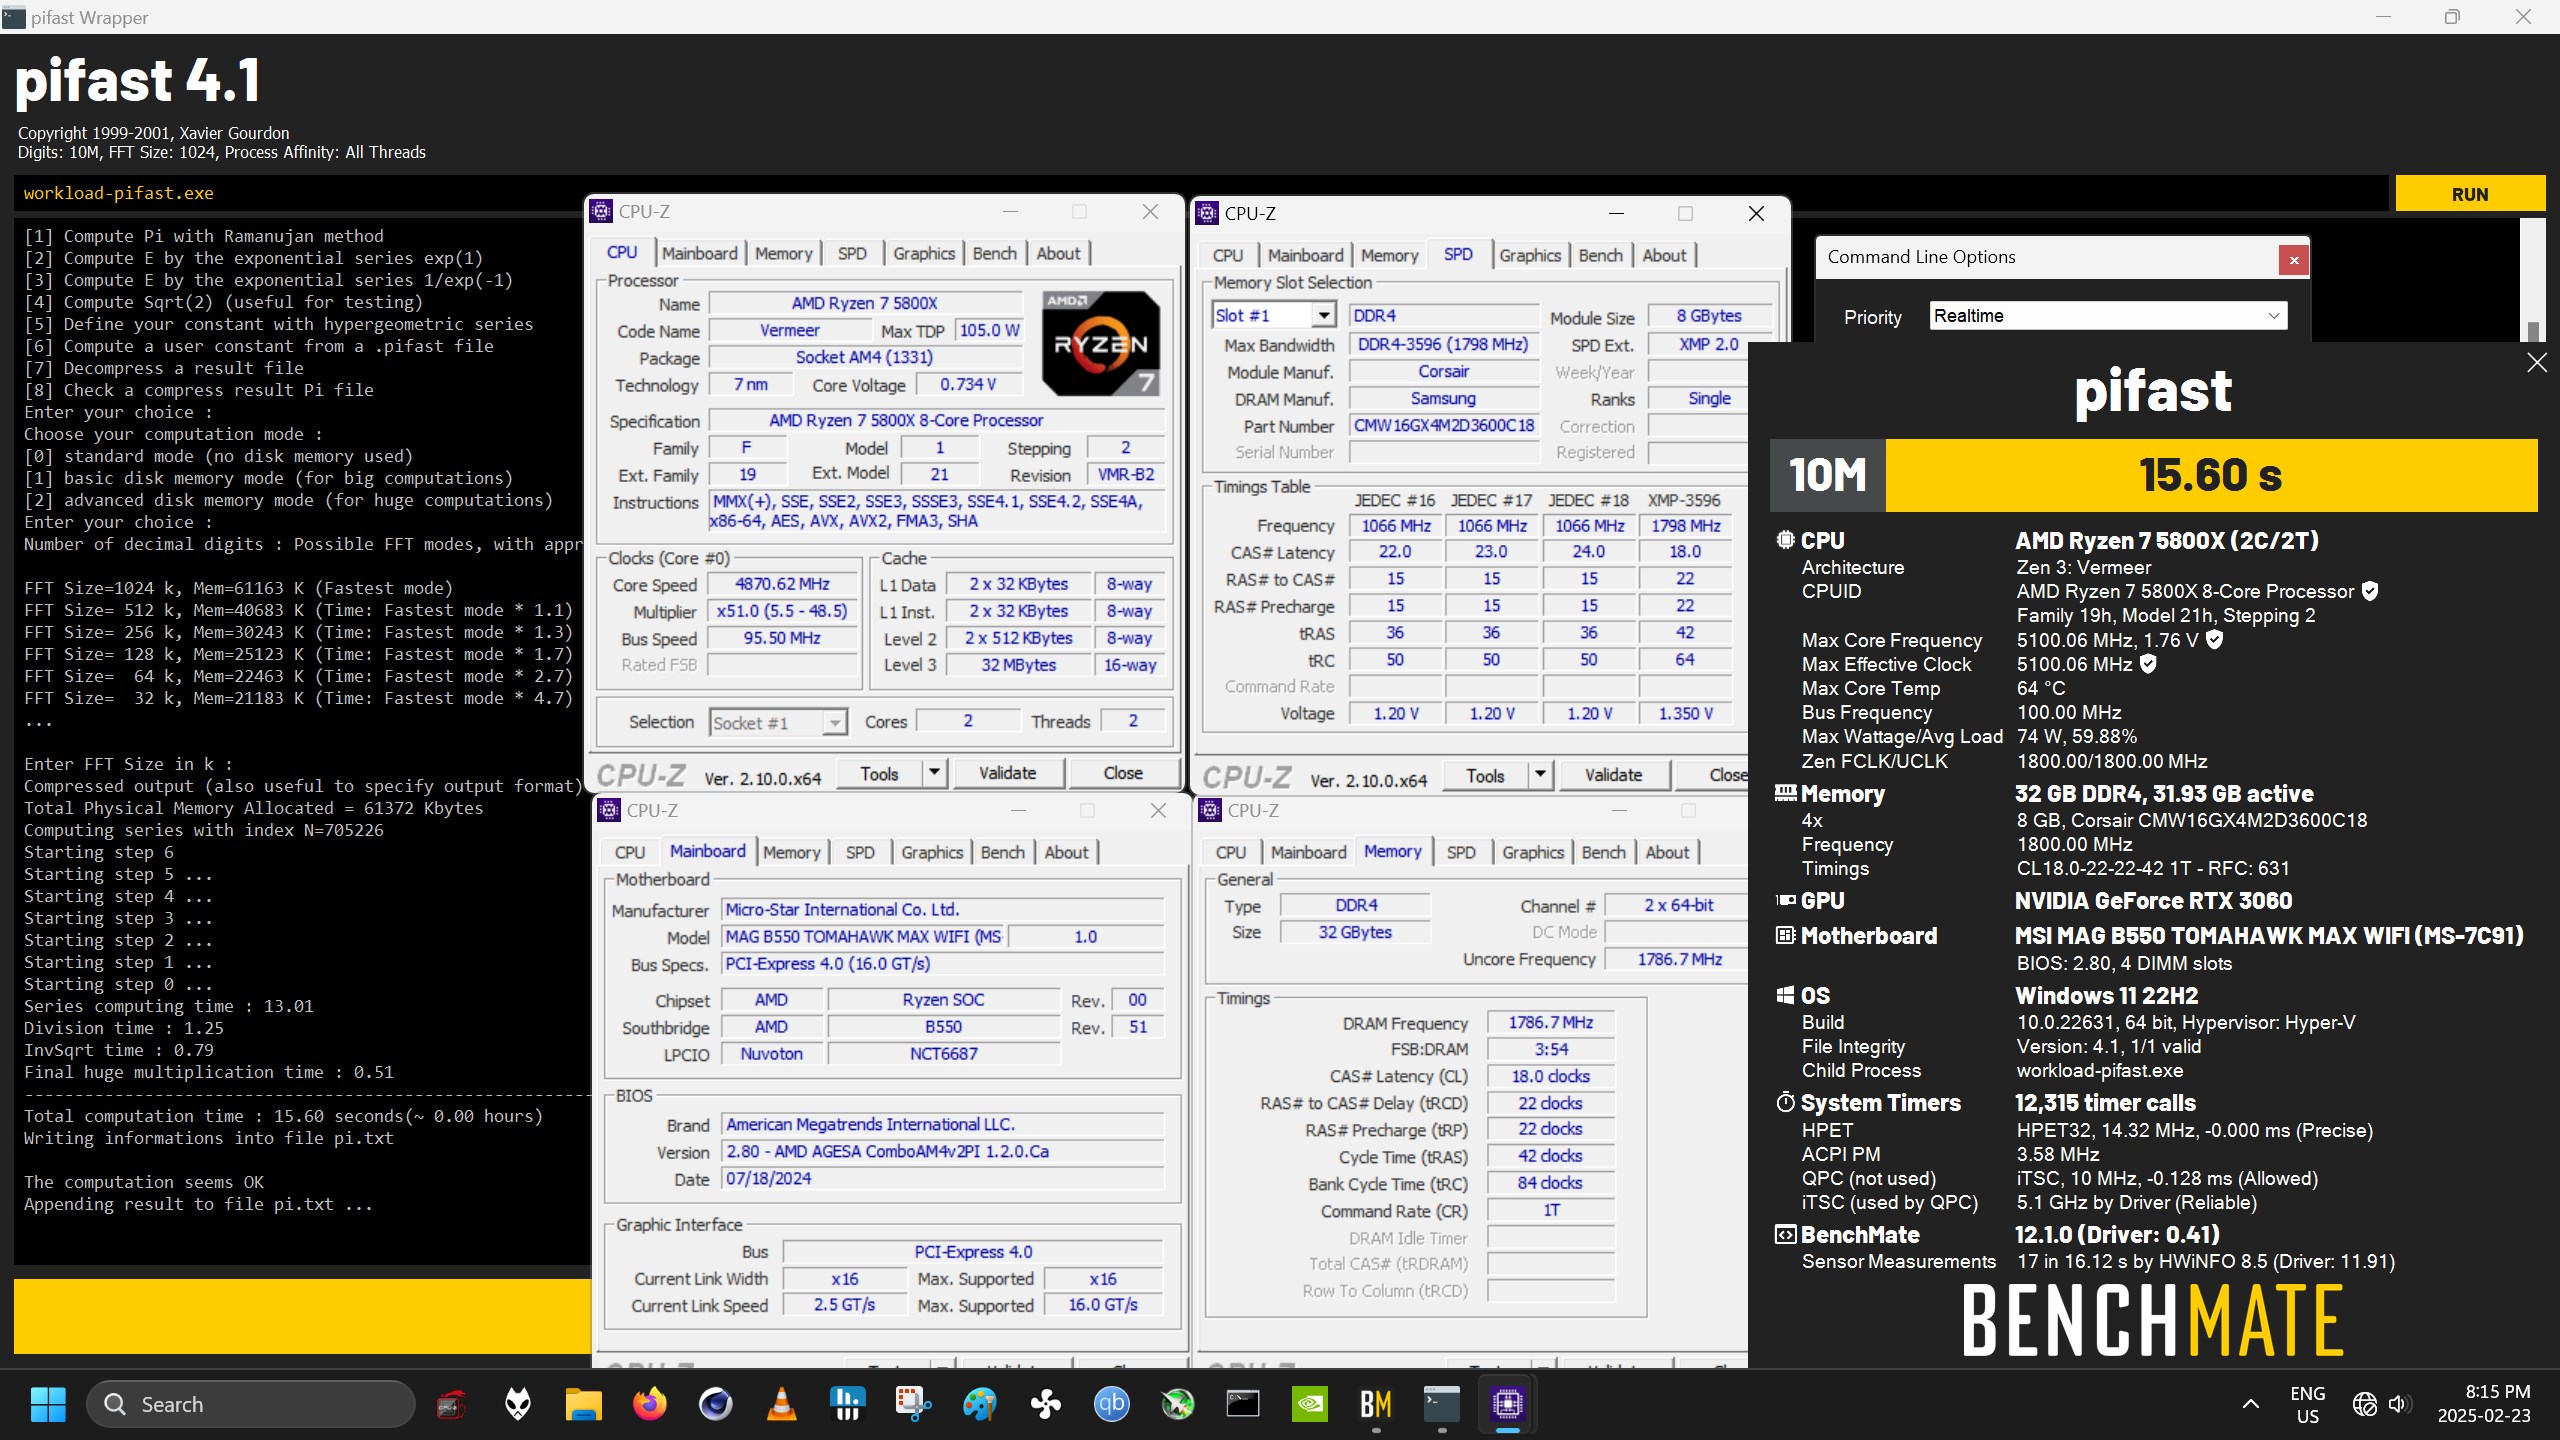
Task: Click the AMD Ryzen 7 logo in CPU-Z
Action: pyautogui.click(x=1100, y=343)
